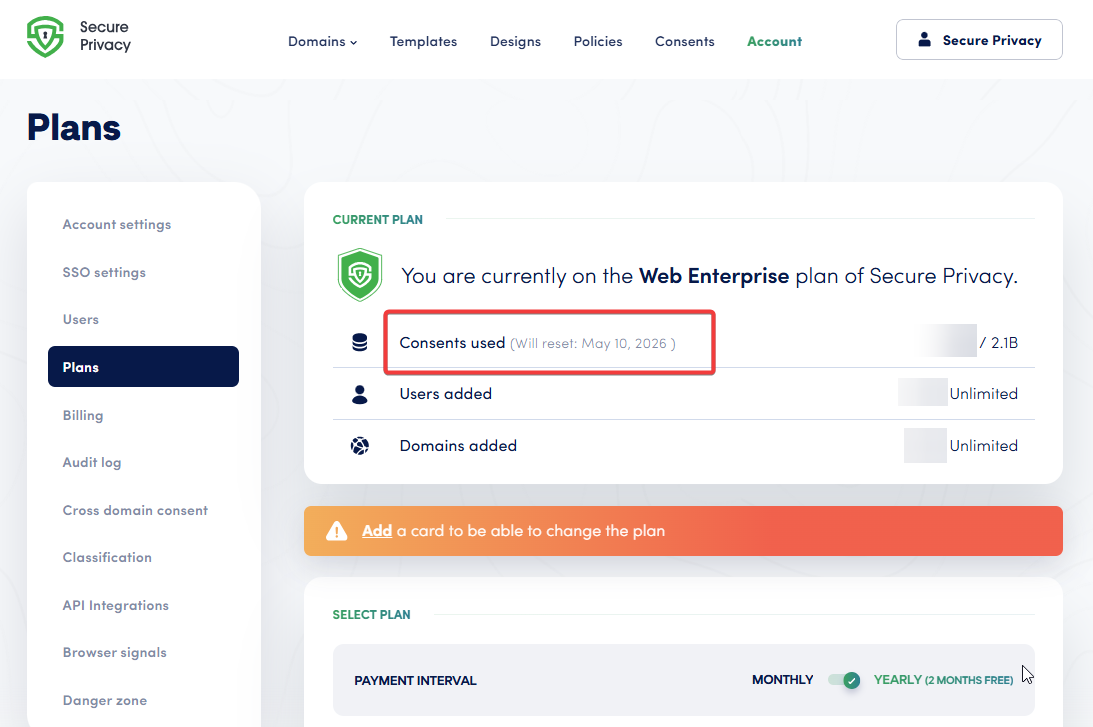Click the Domains added globe icon
The height and width of the screenshot is (727, 1093).
pos(360,445)
